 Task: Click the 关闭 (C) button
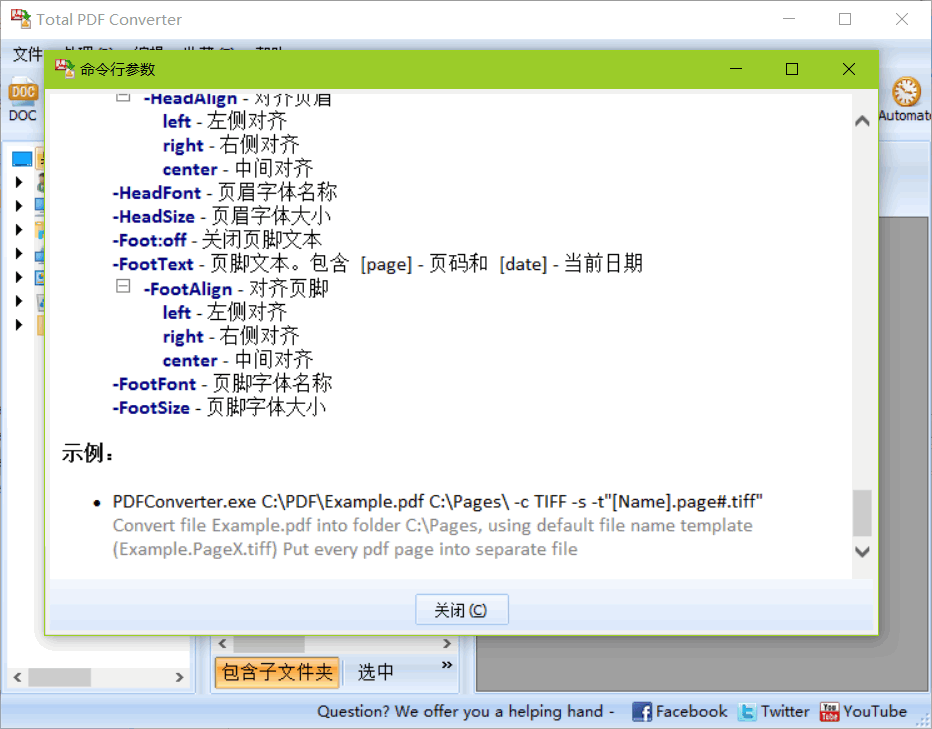(461, 609)
